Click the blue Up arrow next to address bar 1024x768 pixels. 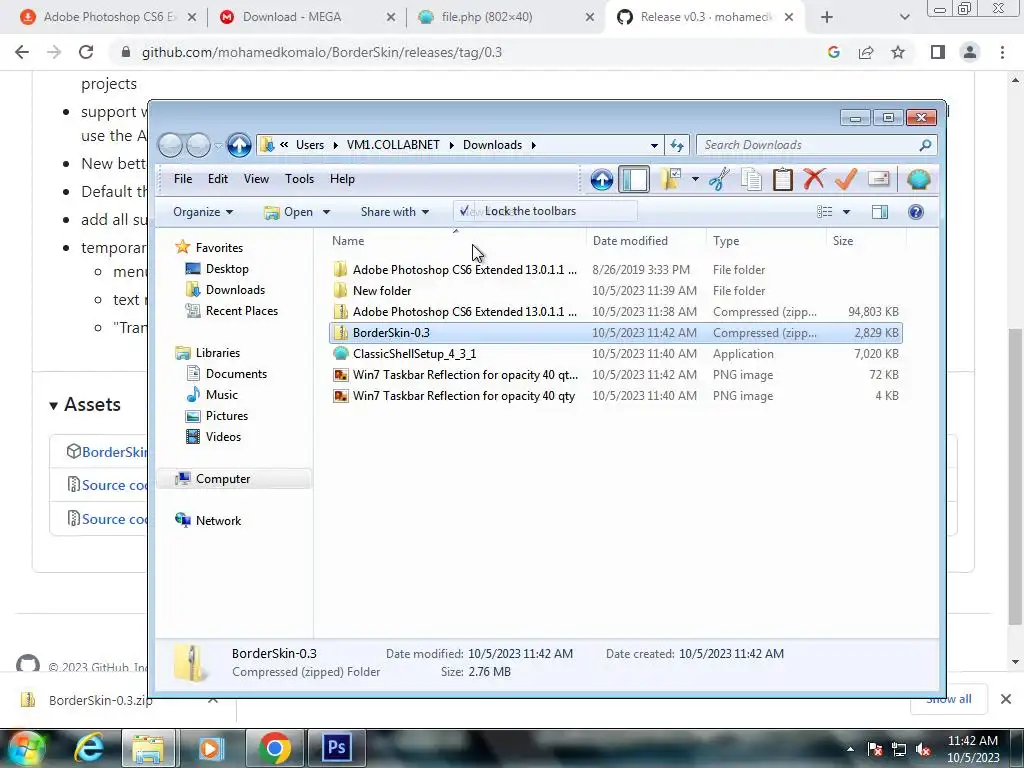239,145
